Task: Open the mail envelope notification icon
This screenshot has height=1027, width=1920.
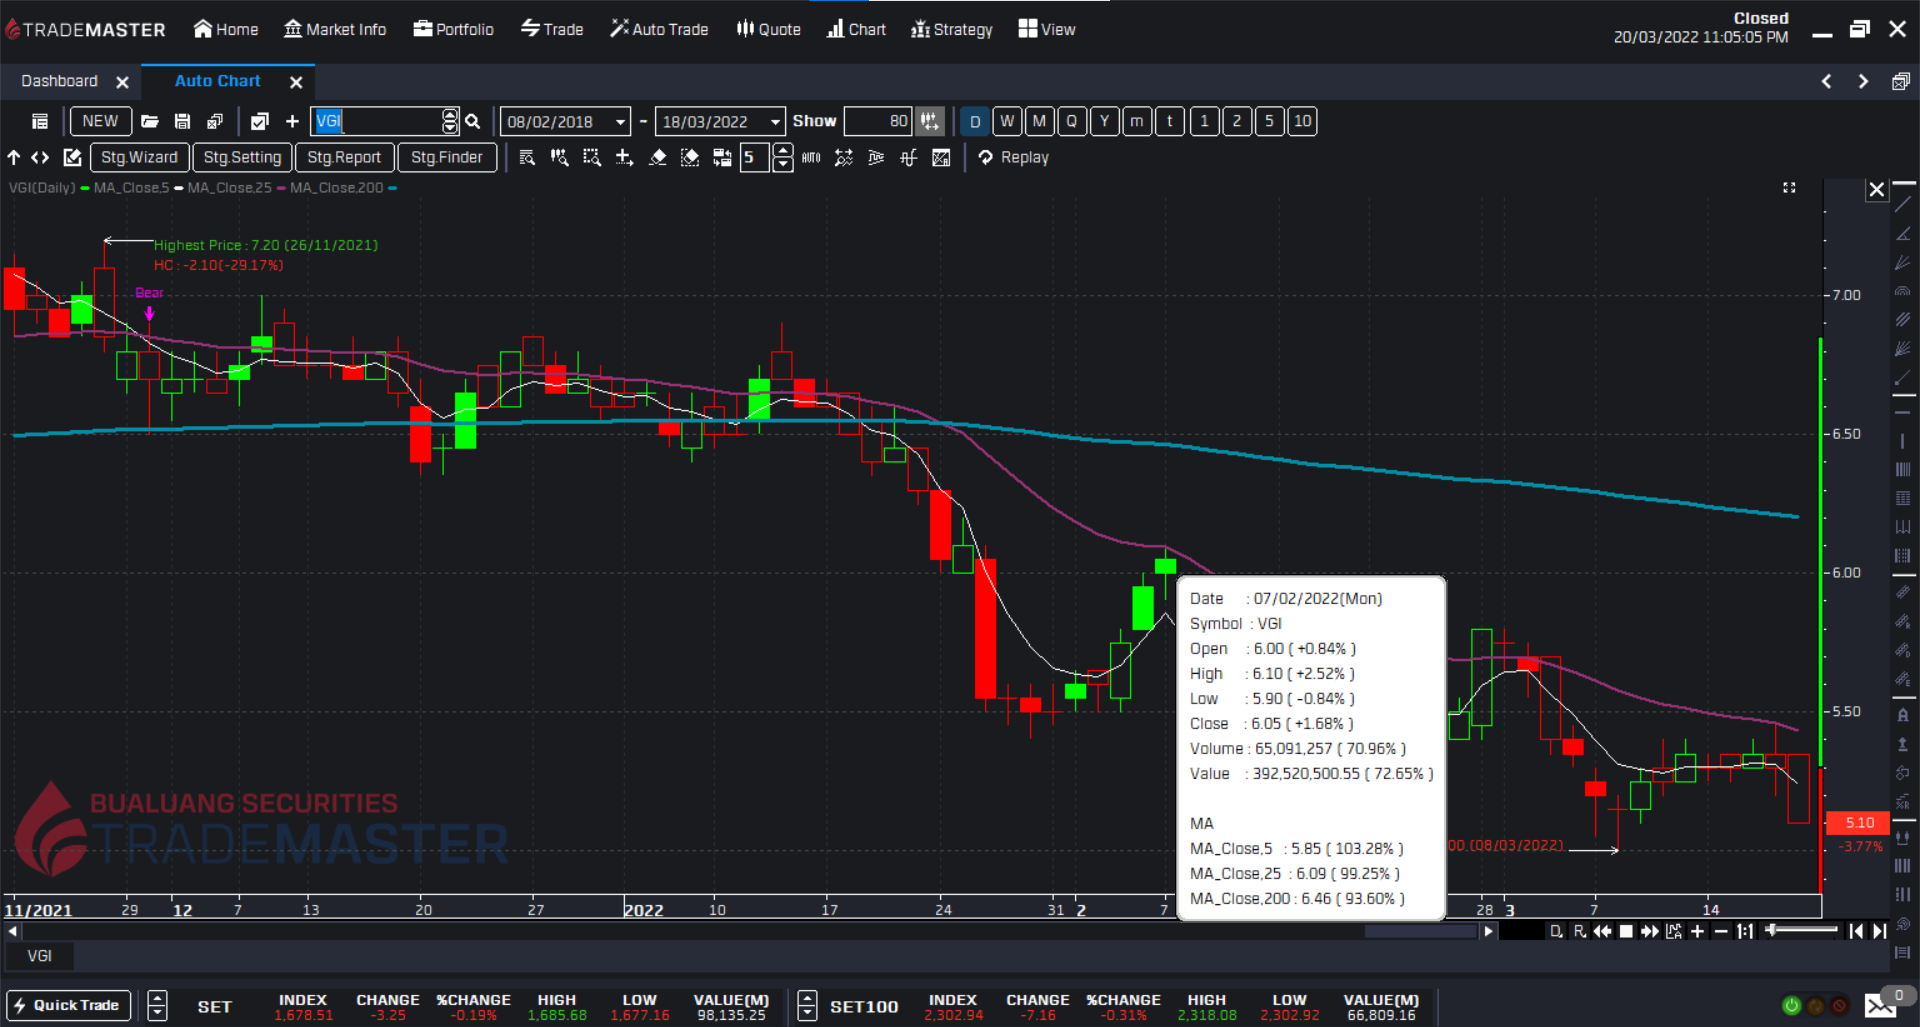Action: [1880, 1005]
